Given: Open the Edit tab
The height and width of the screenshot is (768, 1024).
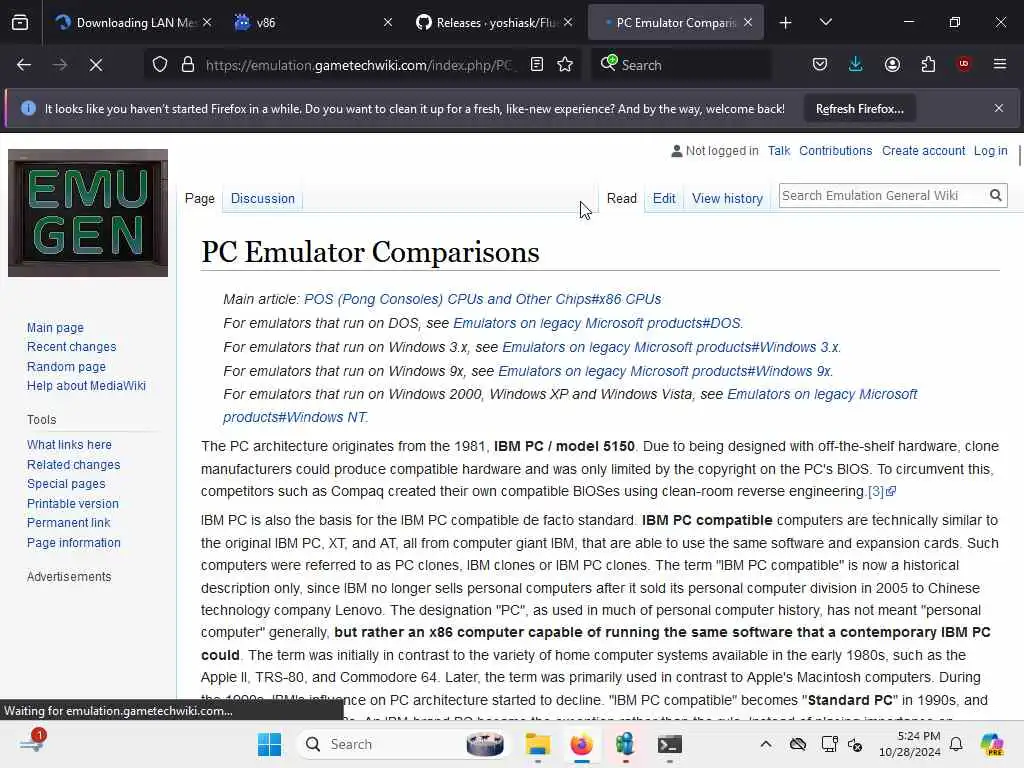Looking at the screenshot, I should pyautogui.click(x=664, y=199).
